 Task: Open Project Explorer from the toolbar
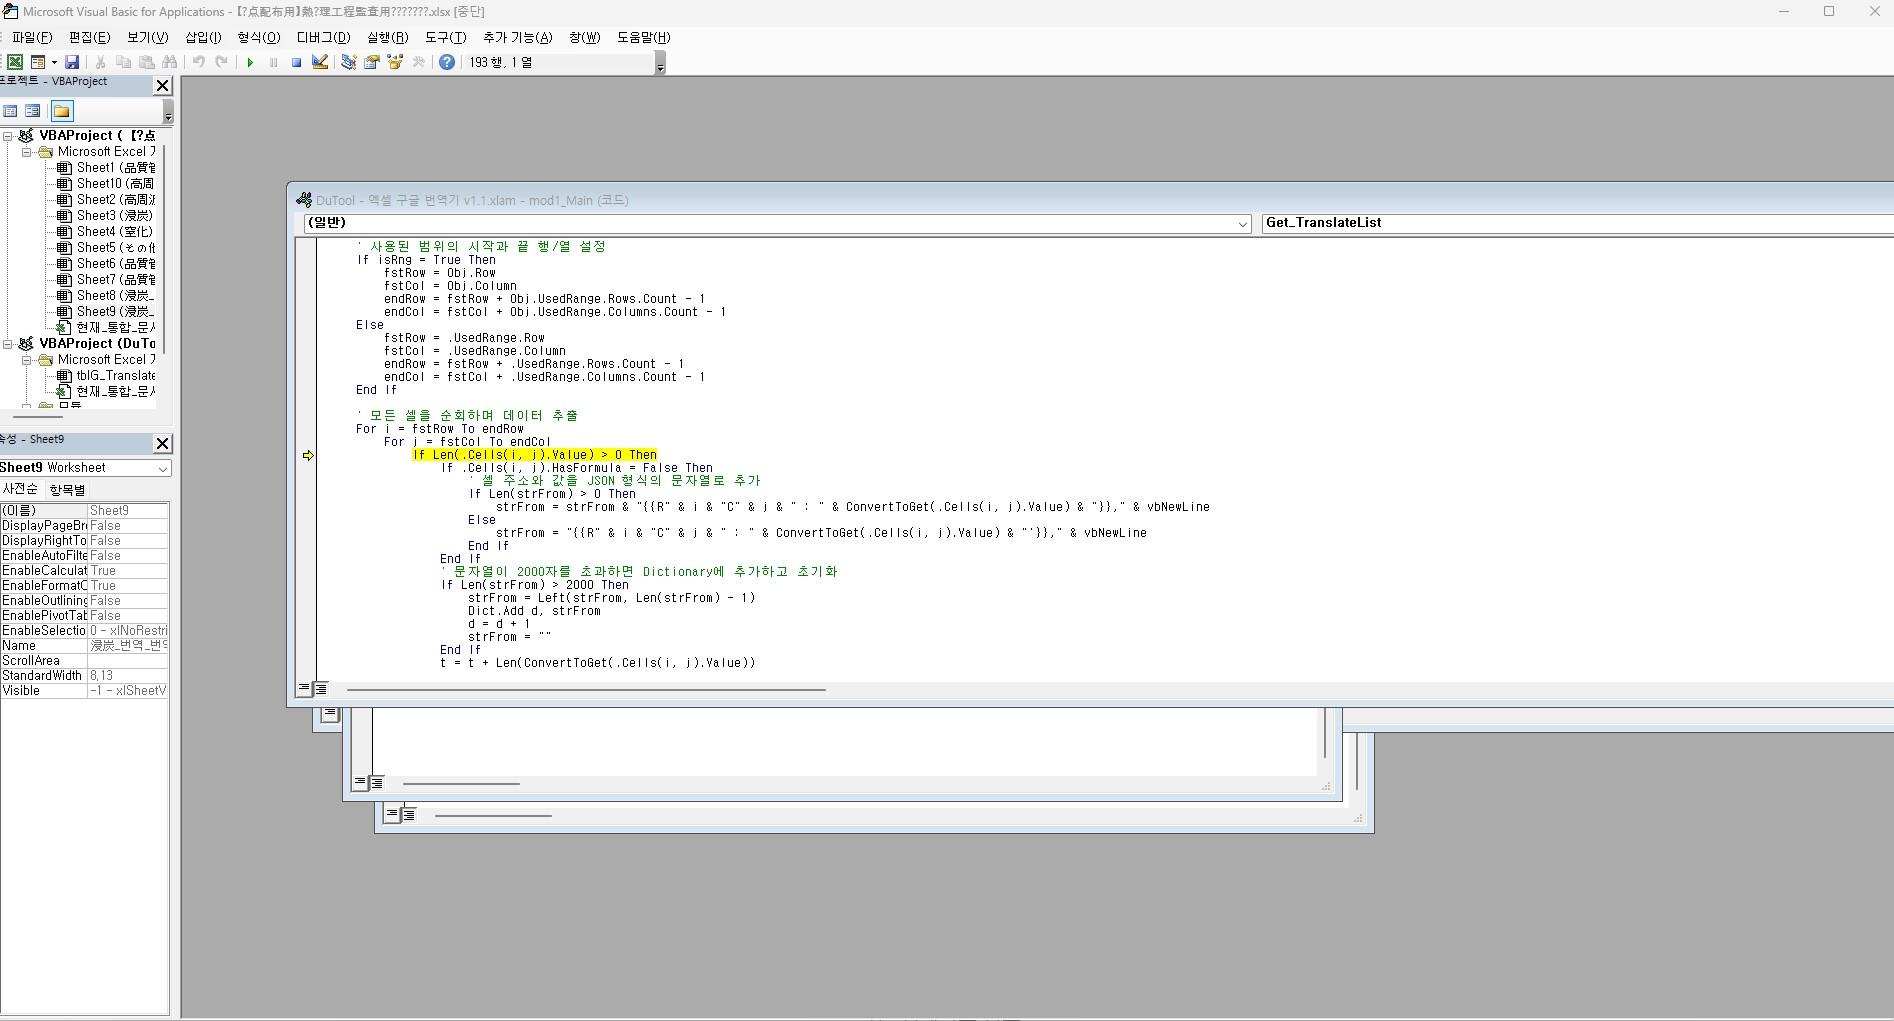point(348,62)
